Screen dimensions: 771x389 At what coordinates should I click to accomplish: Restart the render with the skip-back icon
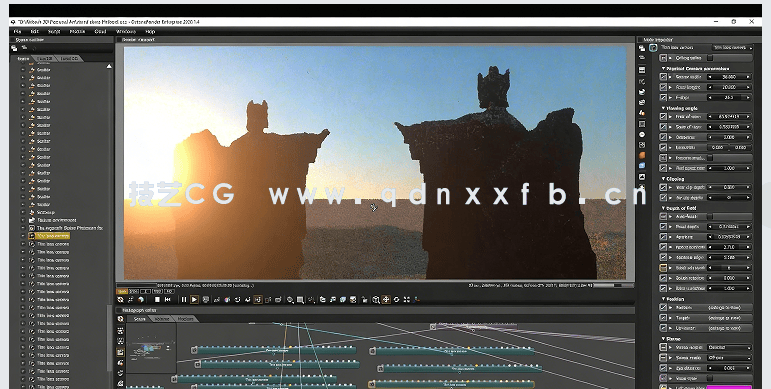168,299
